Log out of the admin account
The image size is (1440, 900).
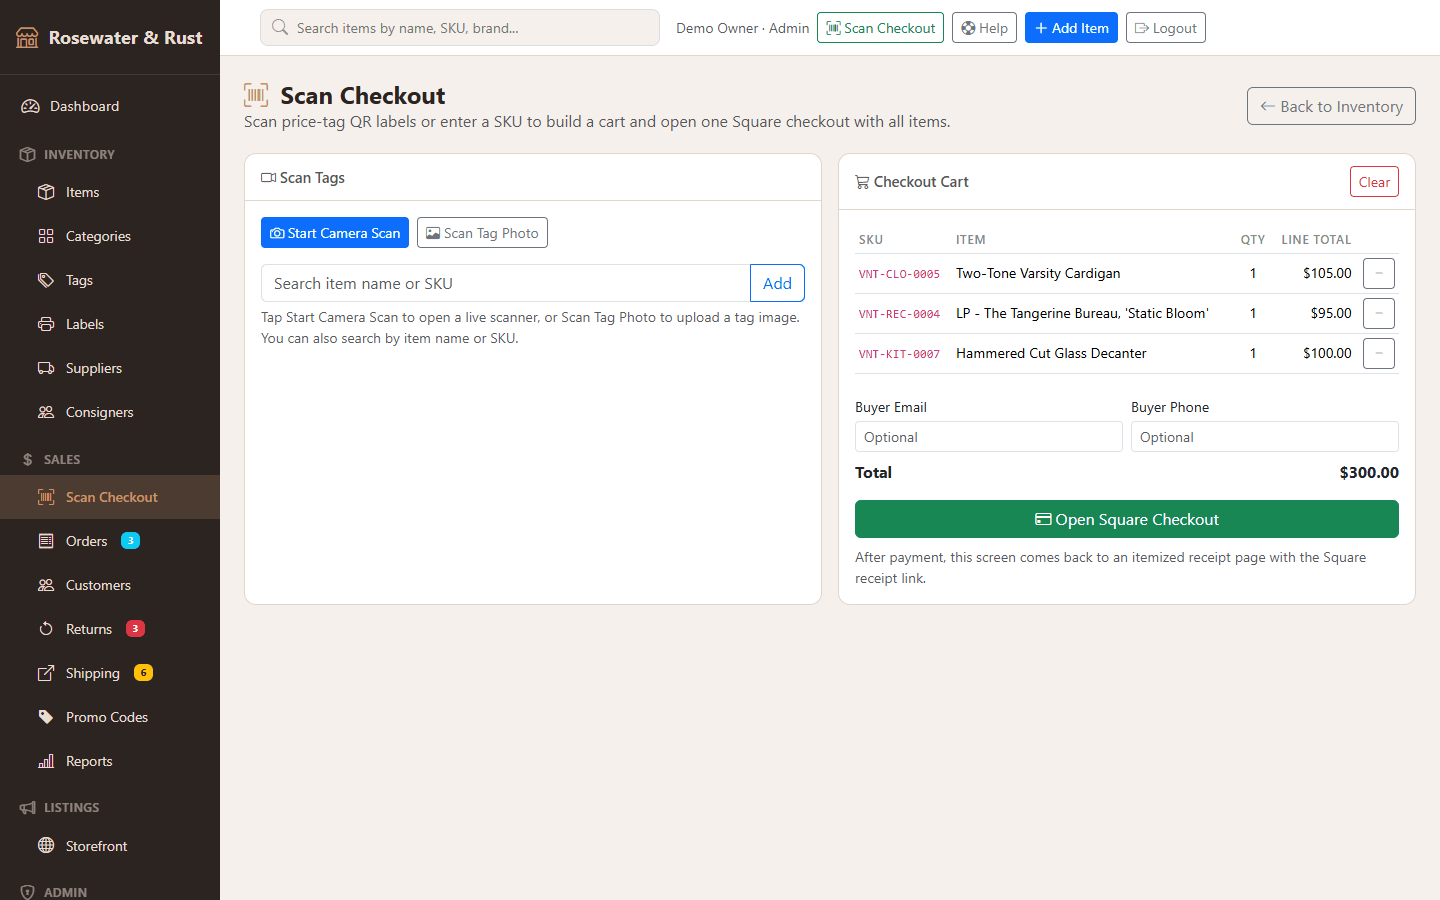(1166, 28)
